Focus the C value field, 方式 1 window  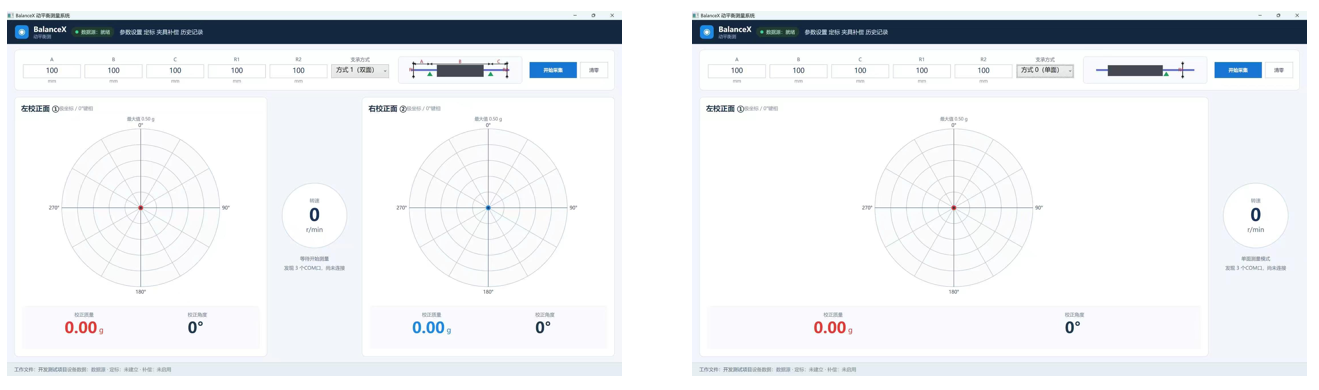click(x=175, y=71)
